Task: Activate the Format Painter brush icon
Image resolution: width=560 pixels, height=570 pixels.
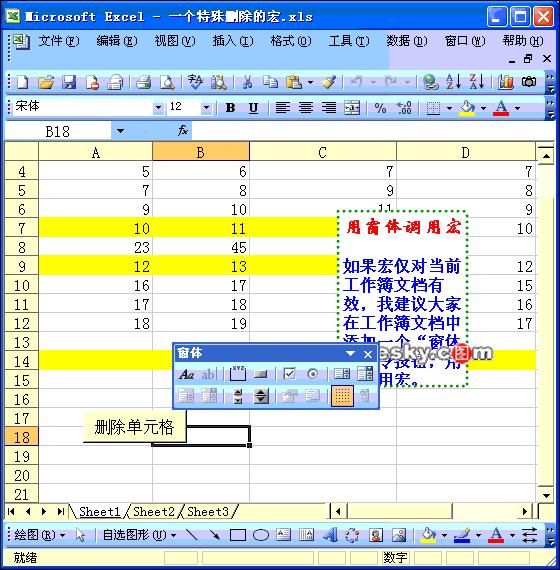Action: pyautogui.click(x=328, y=82)
